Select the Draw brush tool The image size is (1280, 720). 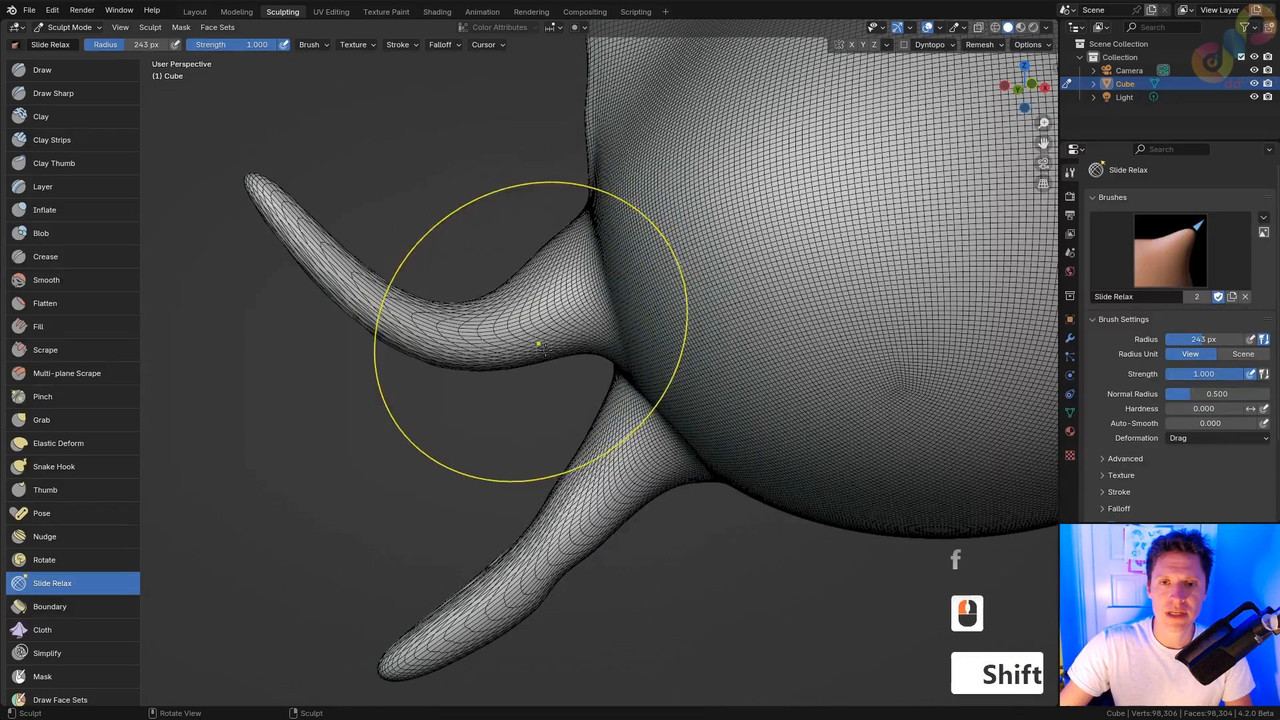coord(72,70)
